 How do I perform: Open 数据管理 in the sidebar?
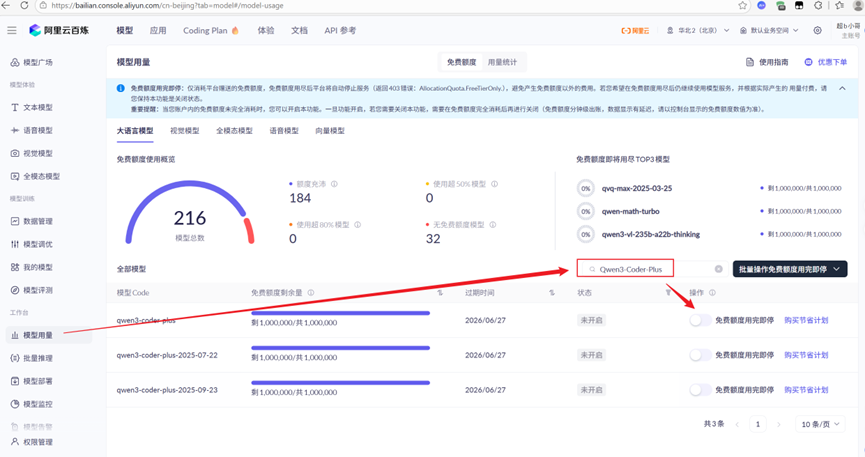click(x=32, y=221)
